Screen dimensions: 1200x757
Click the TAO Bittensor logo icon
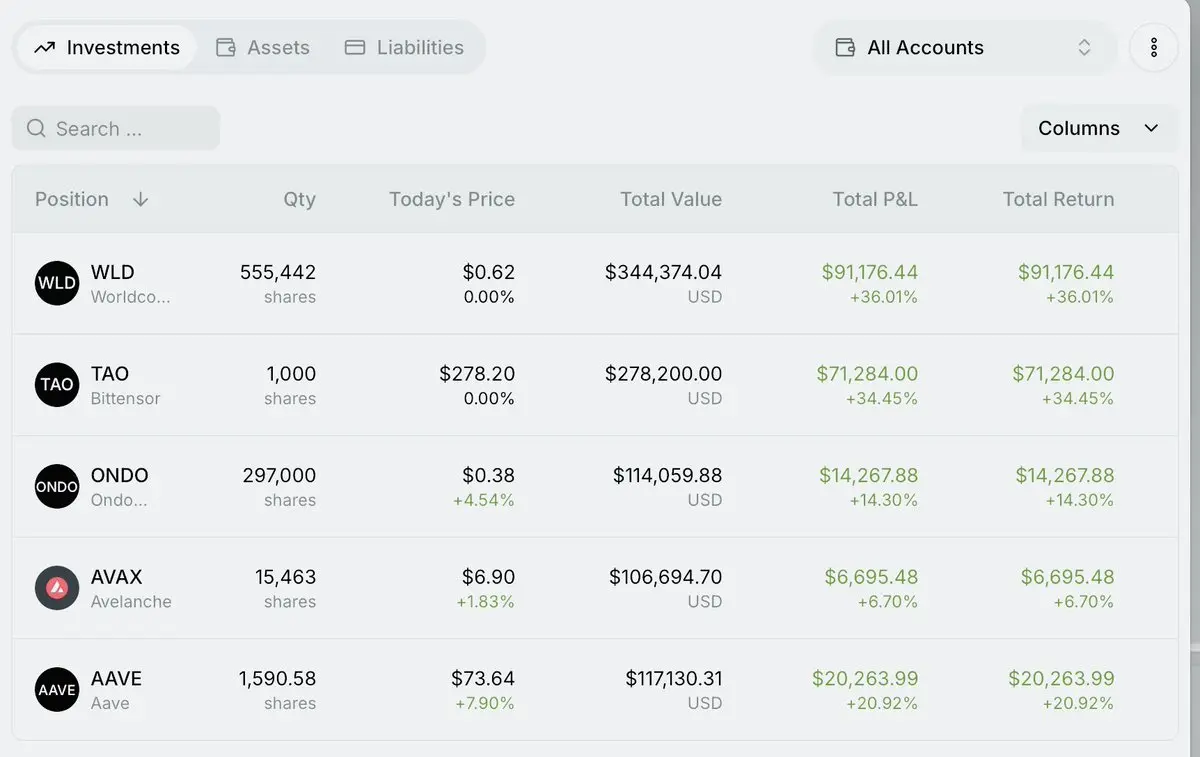(57, 385)
